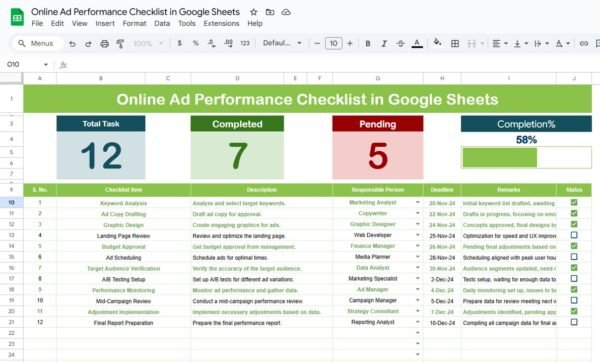600x363 pixels.
Task: Open the Data menu
Action: (x=162, y=23)
